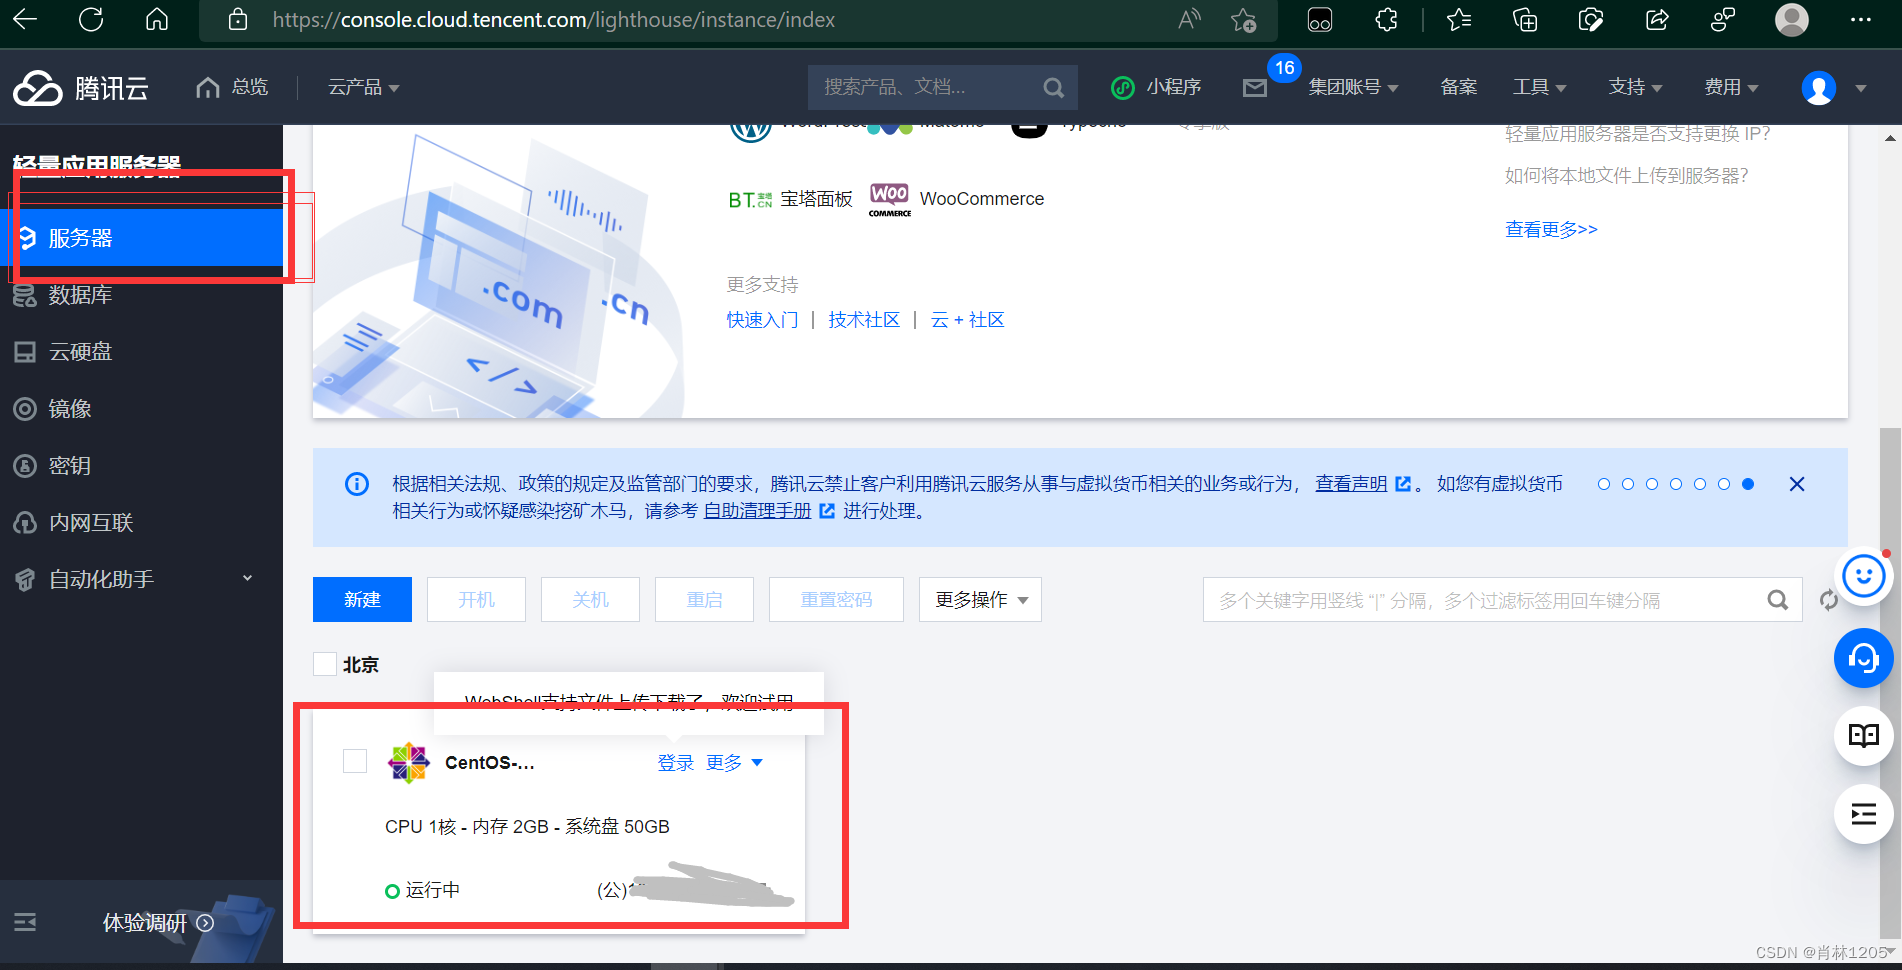Add this page to favorites star
The image size is (1902, 970).
pyautogui.click(x=1243, y=19)
